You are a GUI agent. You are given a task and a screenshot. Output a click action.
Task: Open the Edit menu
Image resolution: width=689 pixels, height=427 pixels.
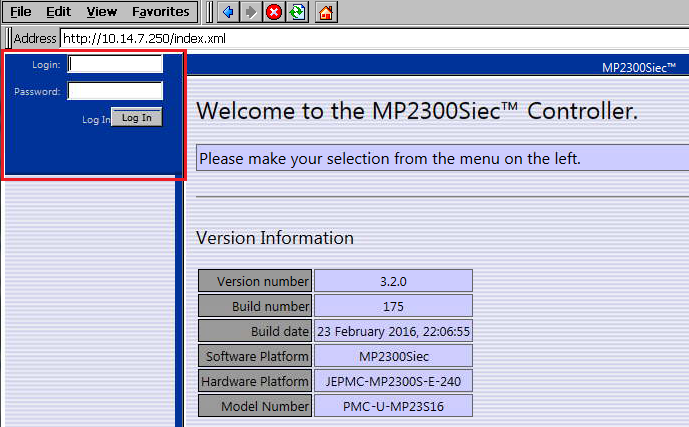click(x=58, y=11)
